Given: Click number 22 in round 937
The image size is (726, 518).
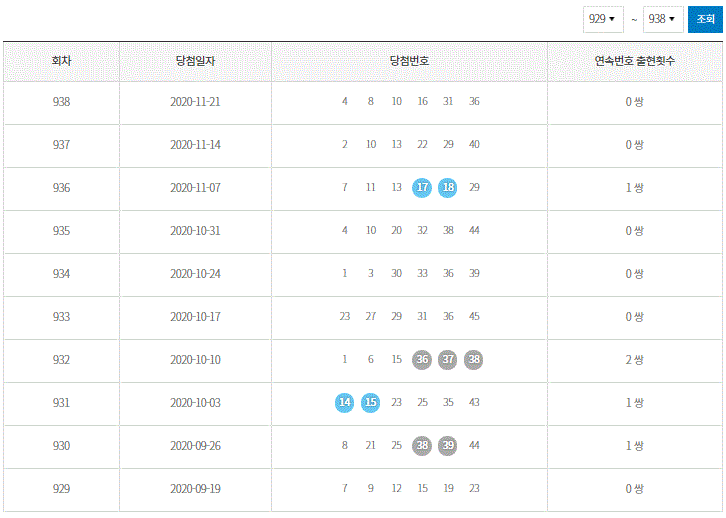Looking at the screenshot, I should pos(422,144).
